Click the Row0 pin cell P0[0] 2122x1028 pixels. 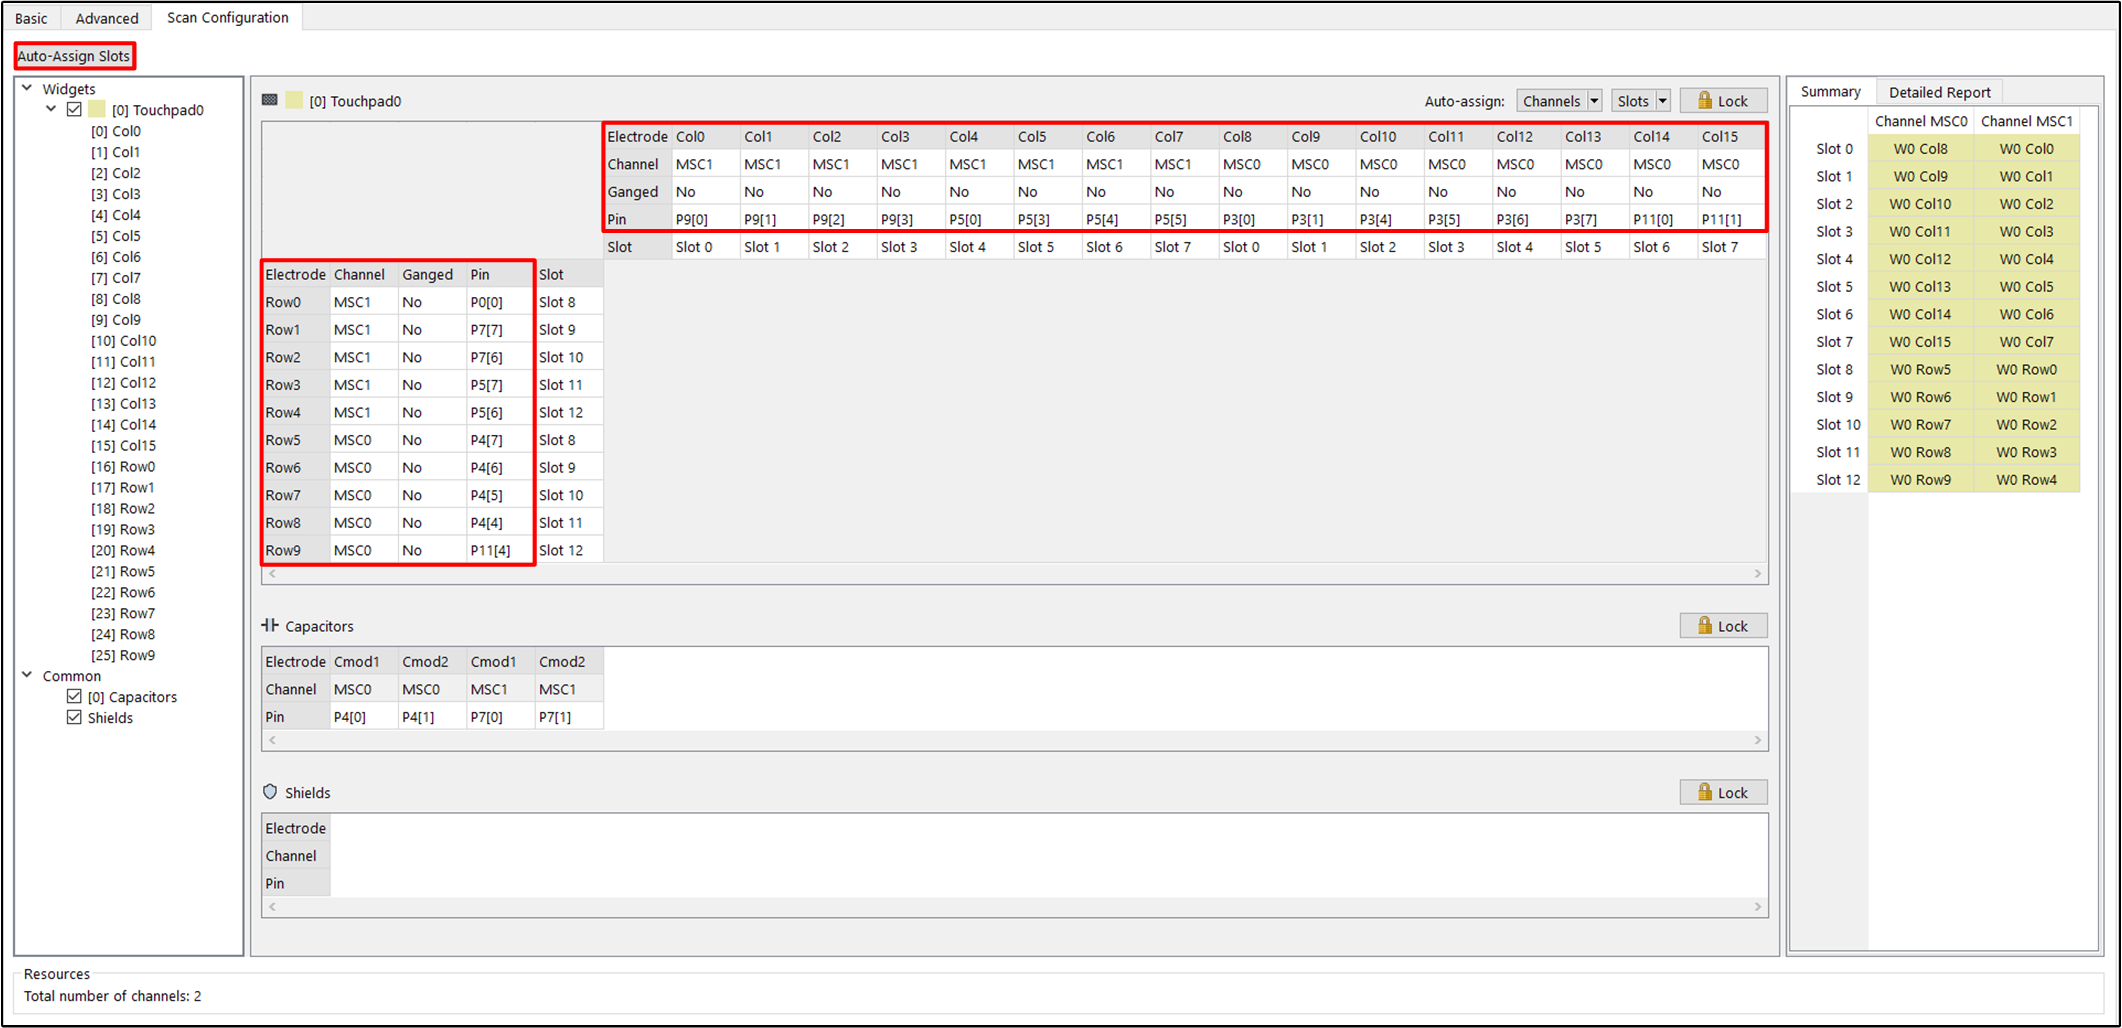(500, 302)
